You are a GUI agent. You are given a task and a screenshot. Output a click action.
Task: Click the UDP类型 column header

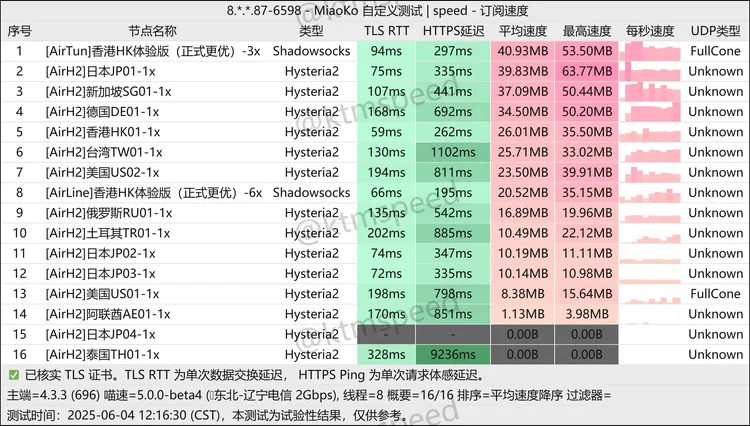pos(715,30)
